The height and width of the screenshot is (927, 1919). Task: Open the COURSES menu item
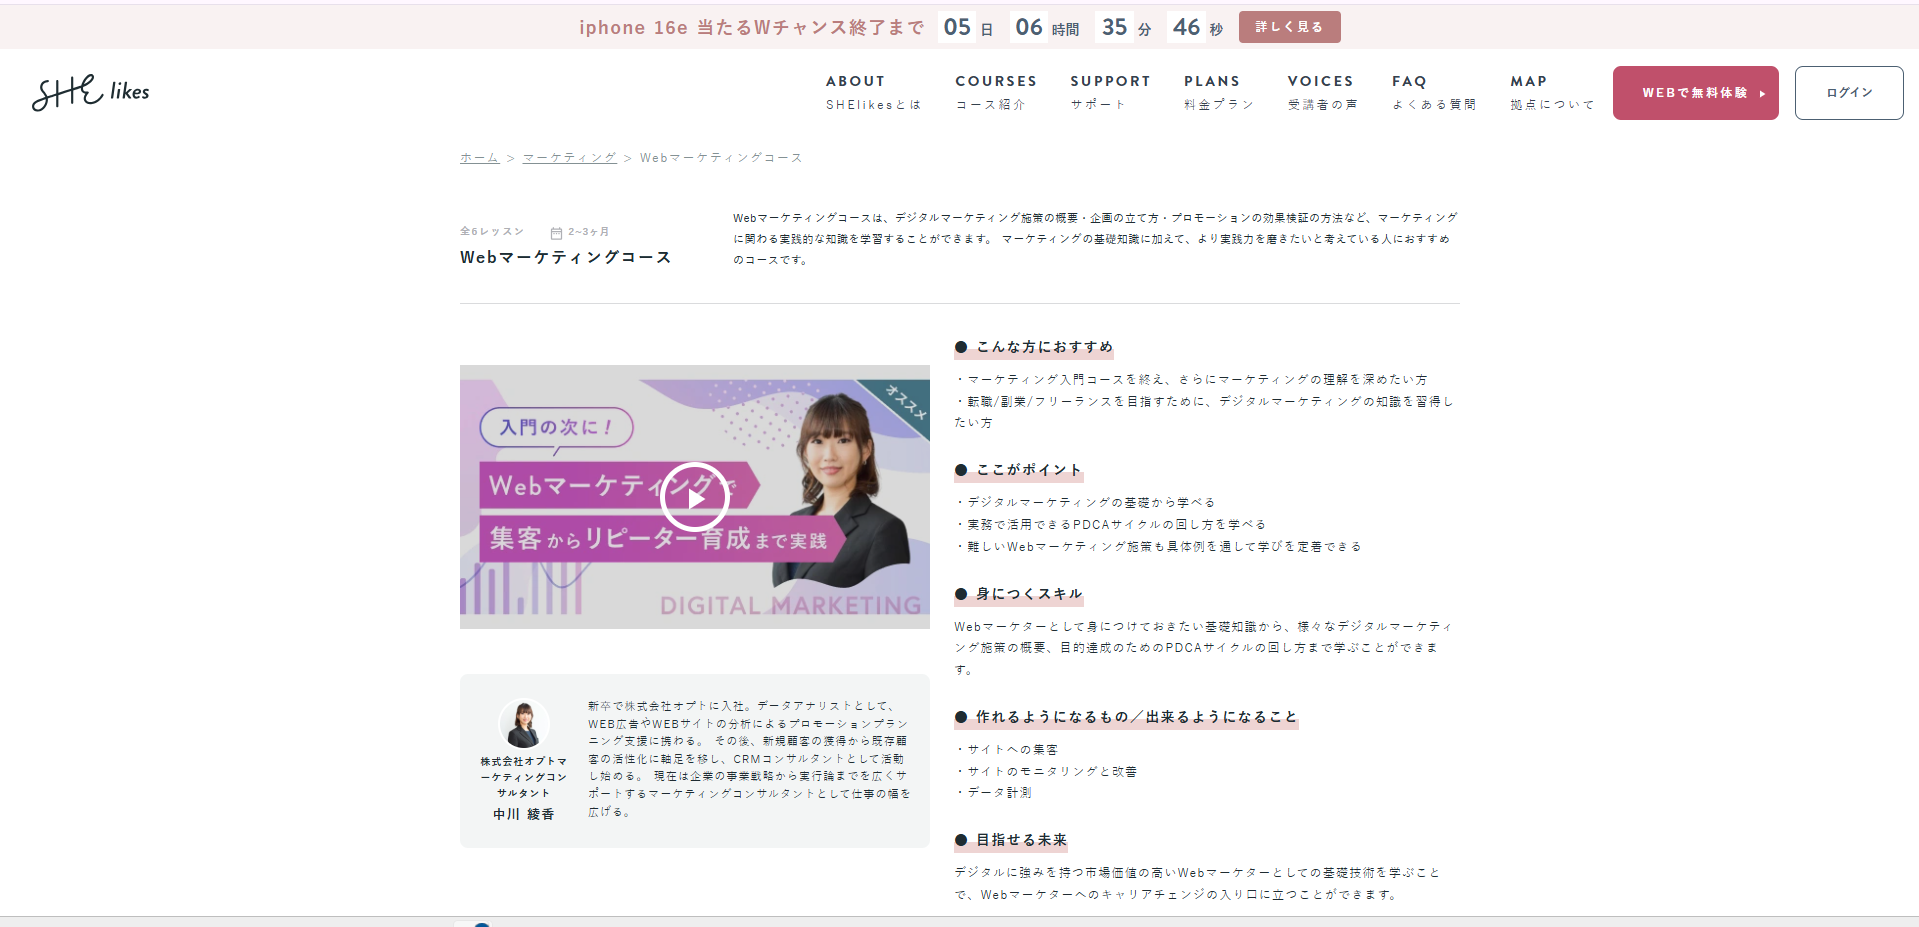[995, 92]
